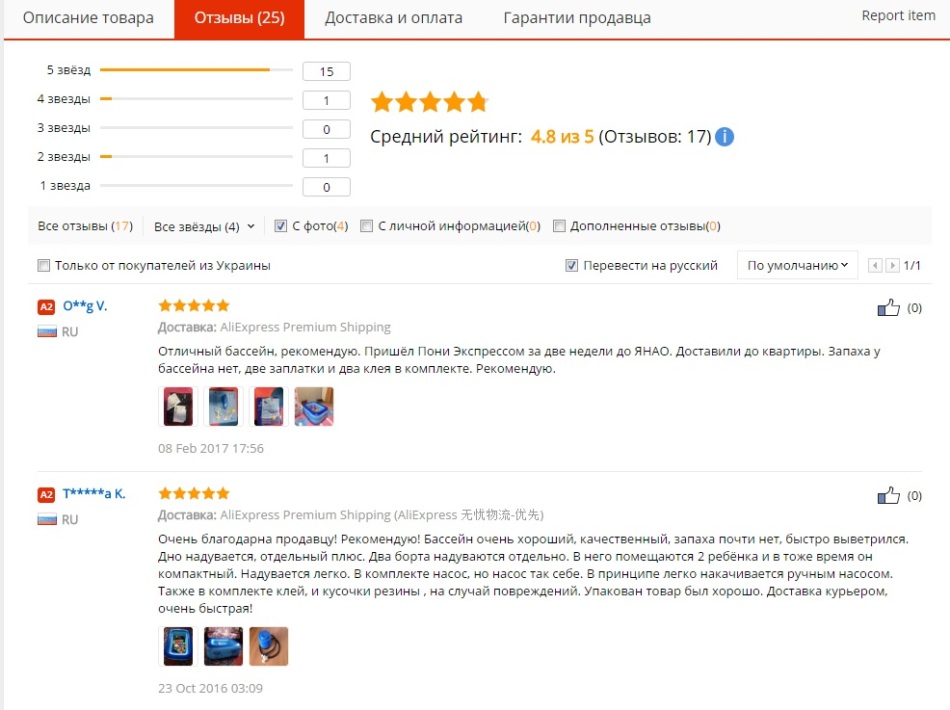Go to previous reviews page arrow

[x=875, y=265]
